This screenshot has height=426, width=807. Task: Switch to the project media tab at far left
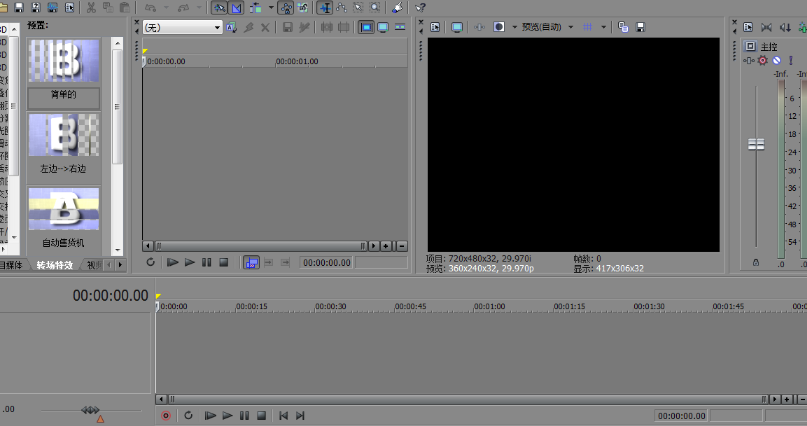pyautogui.click(x=11, y=265)
